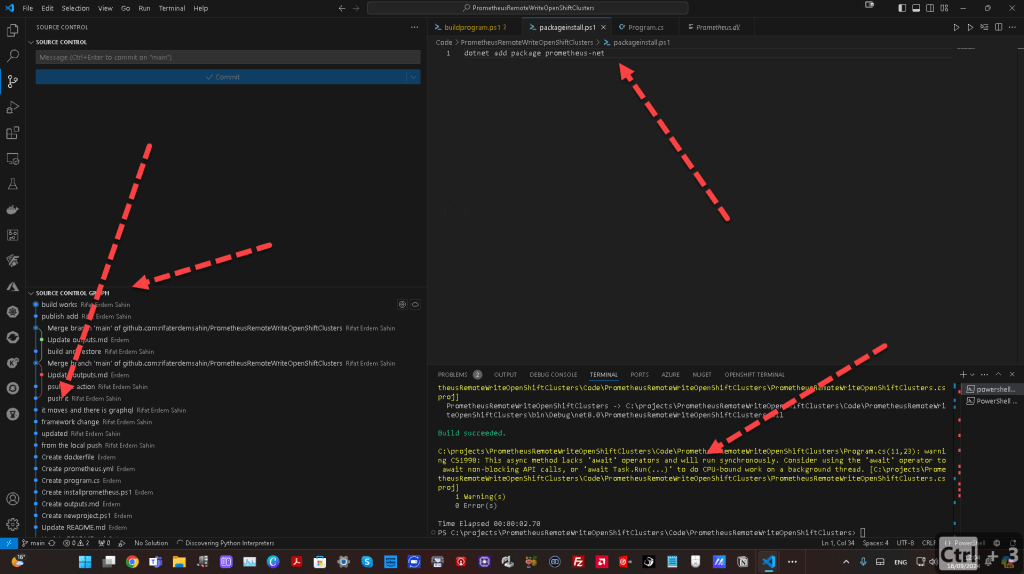The height and width of the screenshot is (574, 1024).
Task: Click main branch selector in status bar
Action: tap(34, 543)
